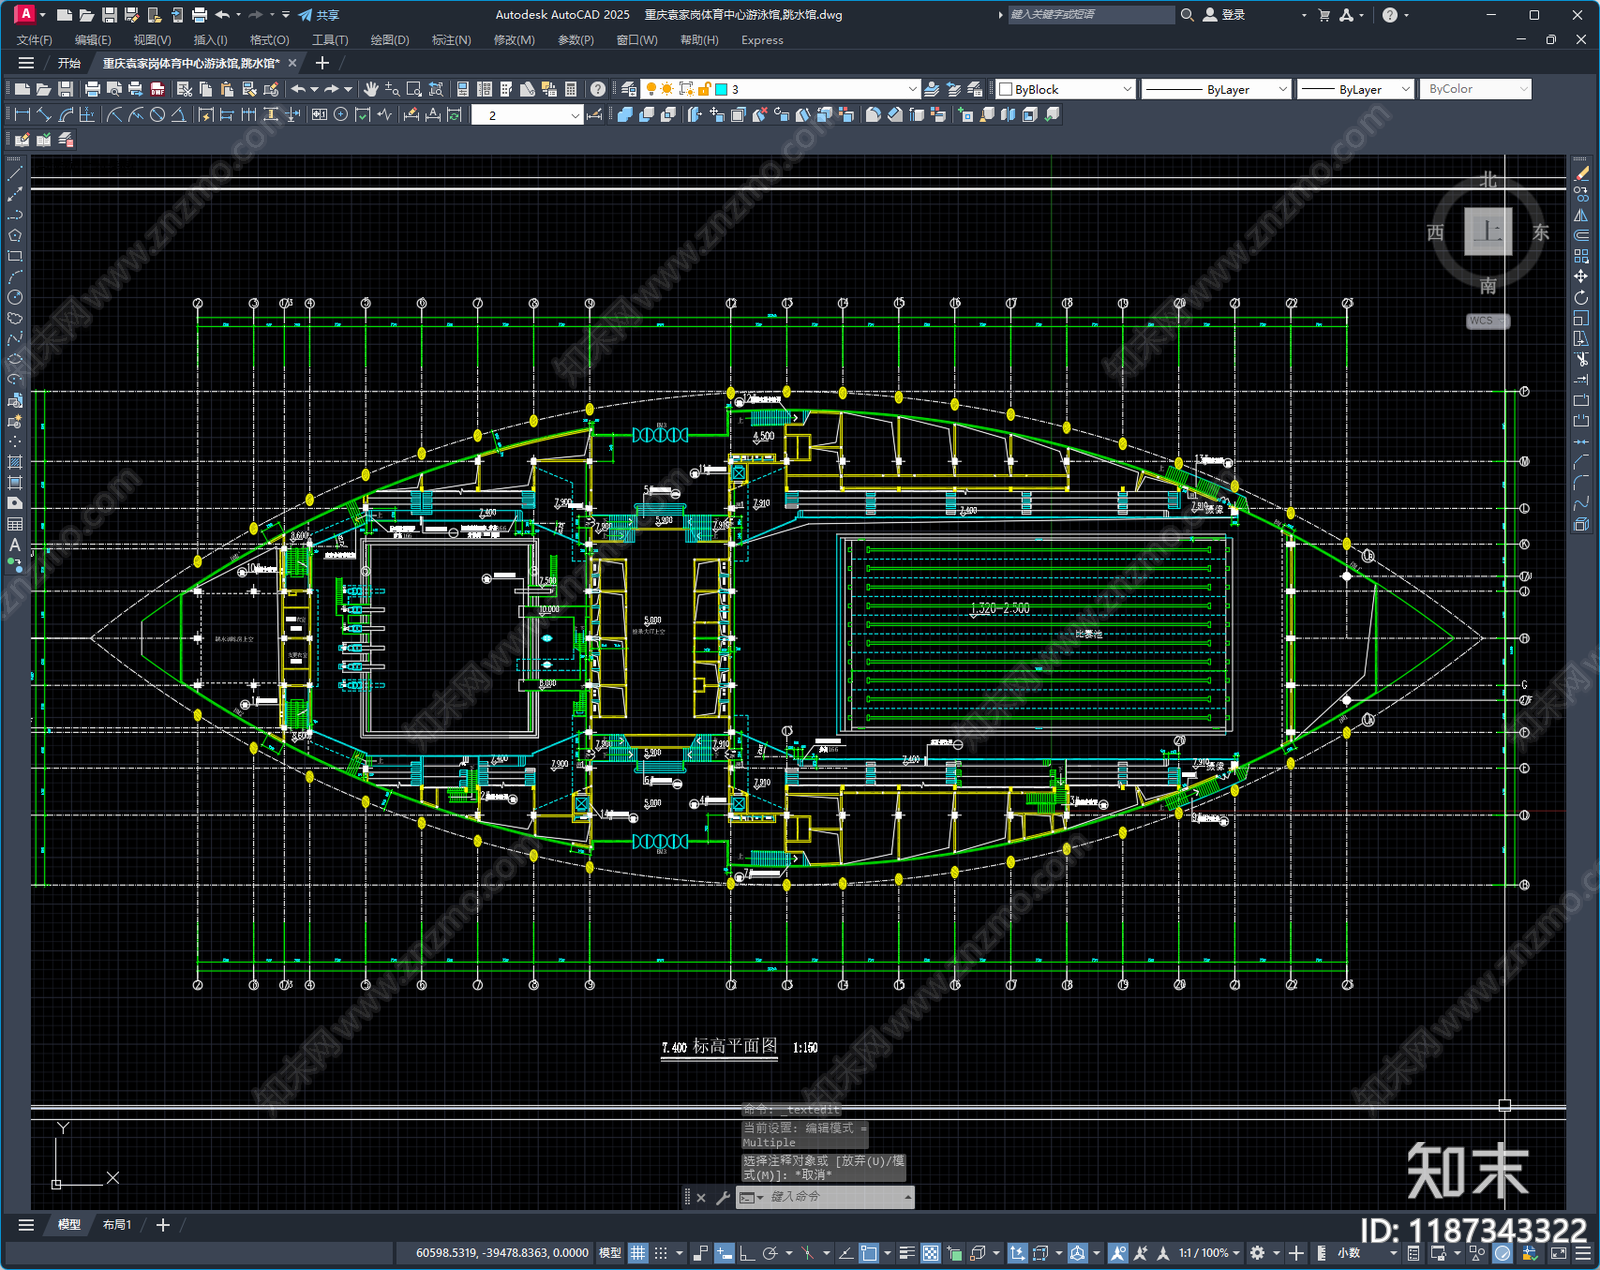Expand annotation scale 1:1 / 100% dropdown

(1209, 1253)
